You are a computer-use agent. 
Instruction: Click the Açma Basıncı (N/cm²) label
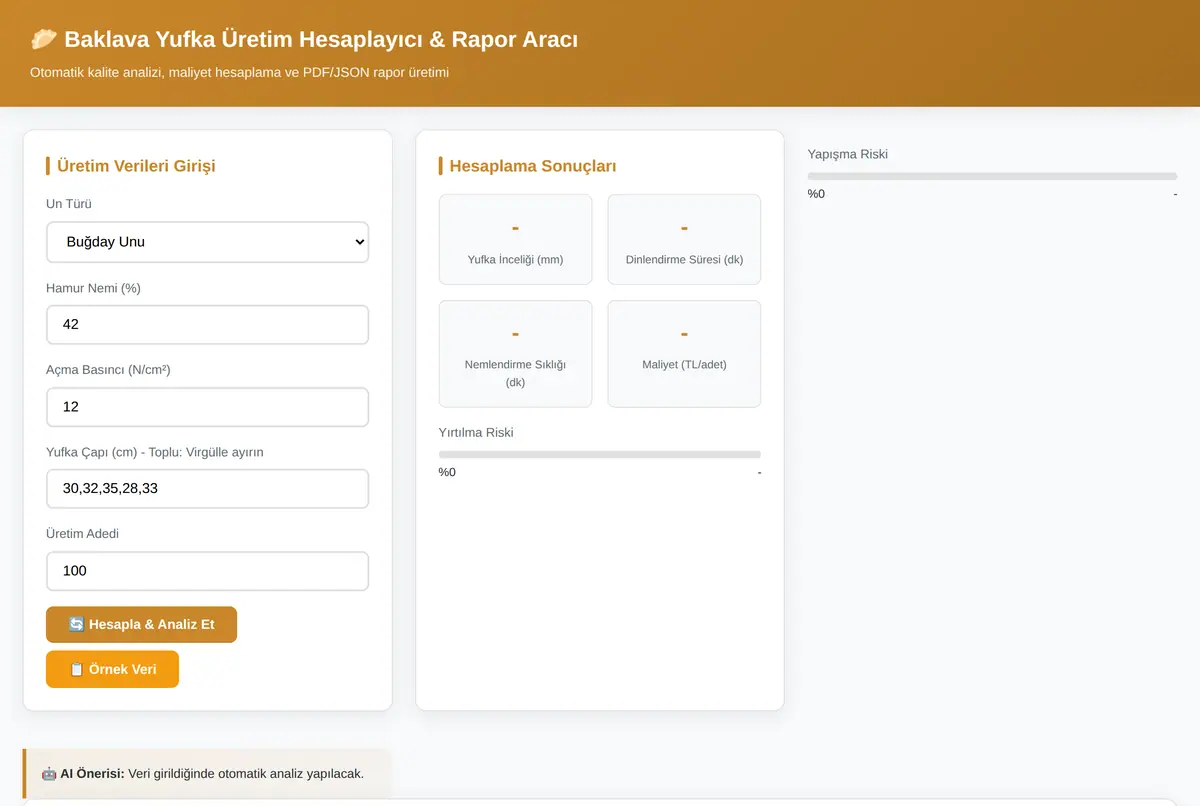coord(108,370)
